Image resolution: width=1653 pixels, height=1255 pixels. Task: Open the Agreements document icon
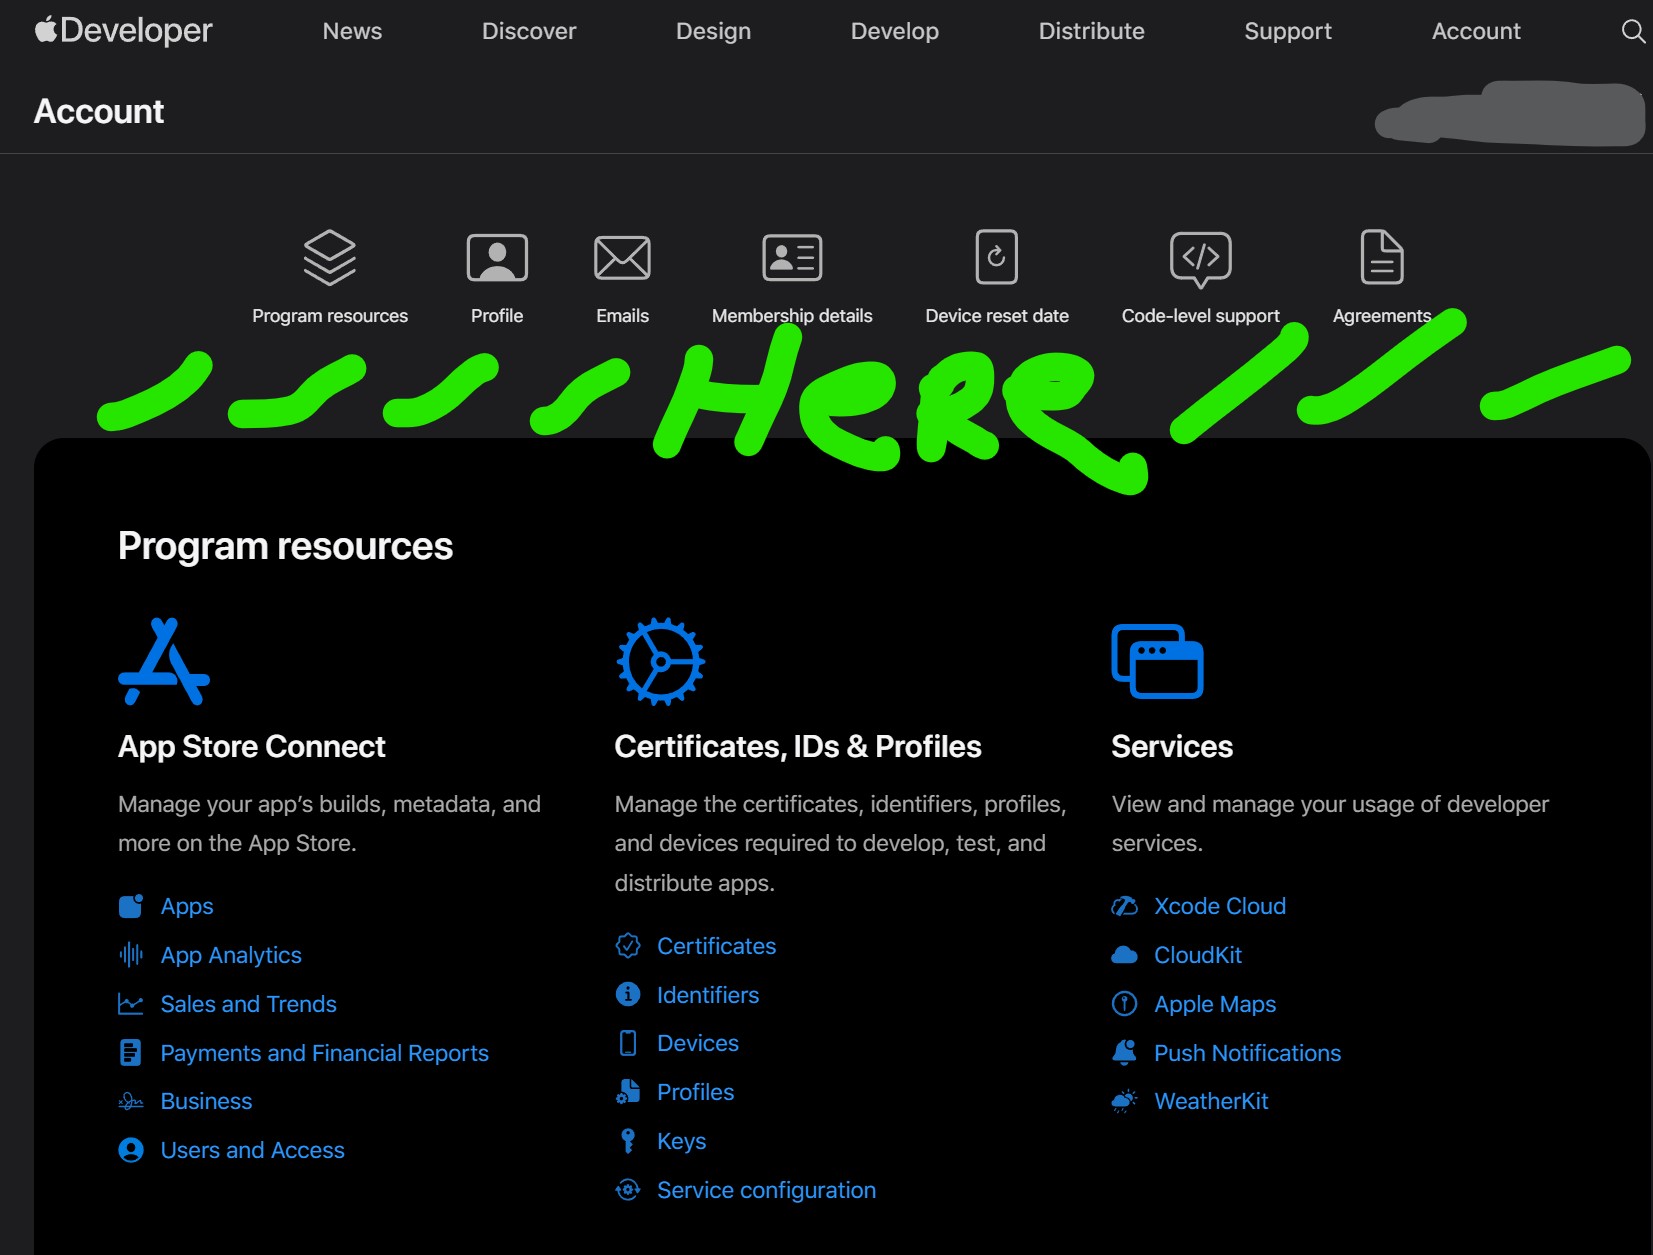point(1381,258)
